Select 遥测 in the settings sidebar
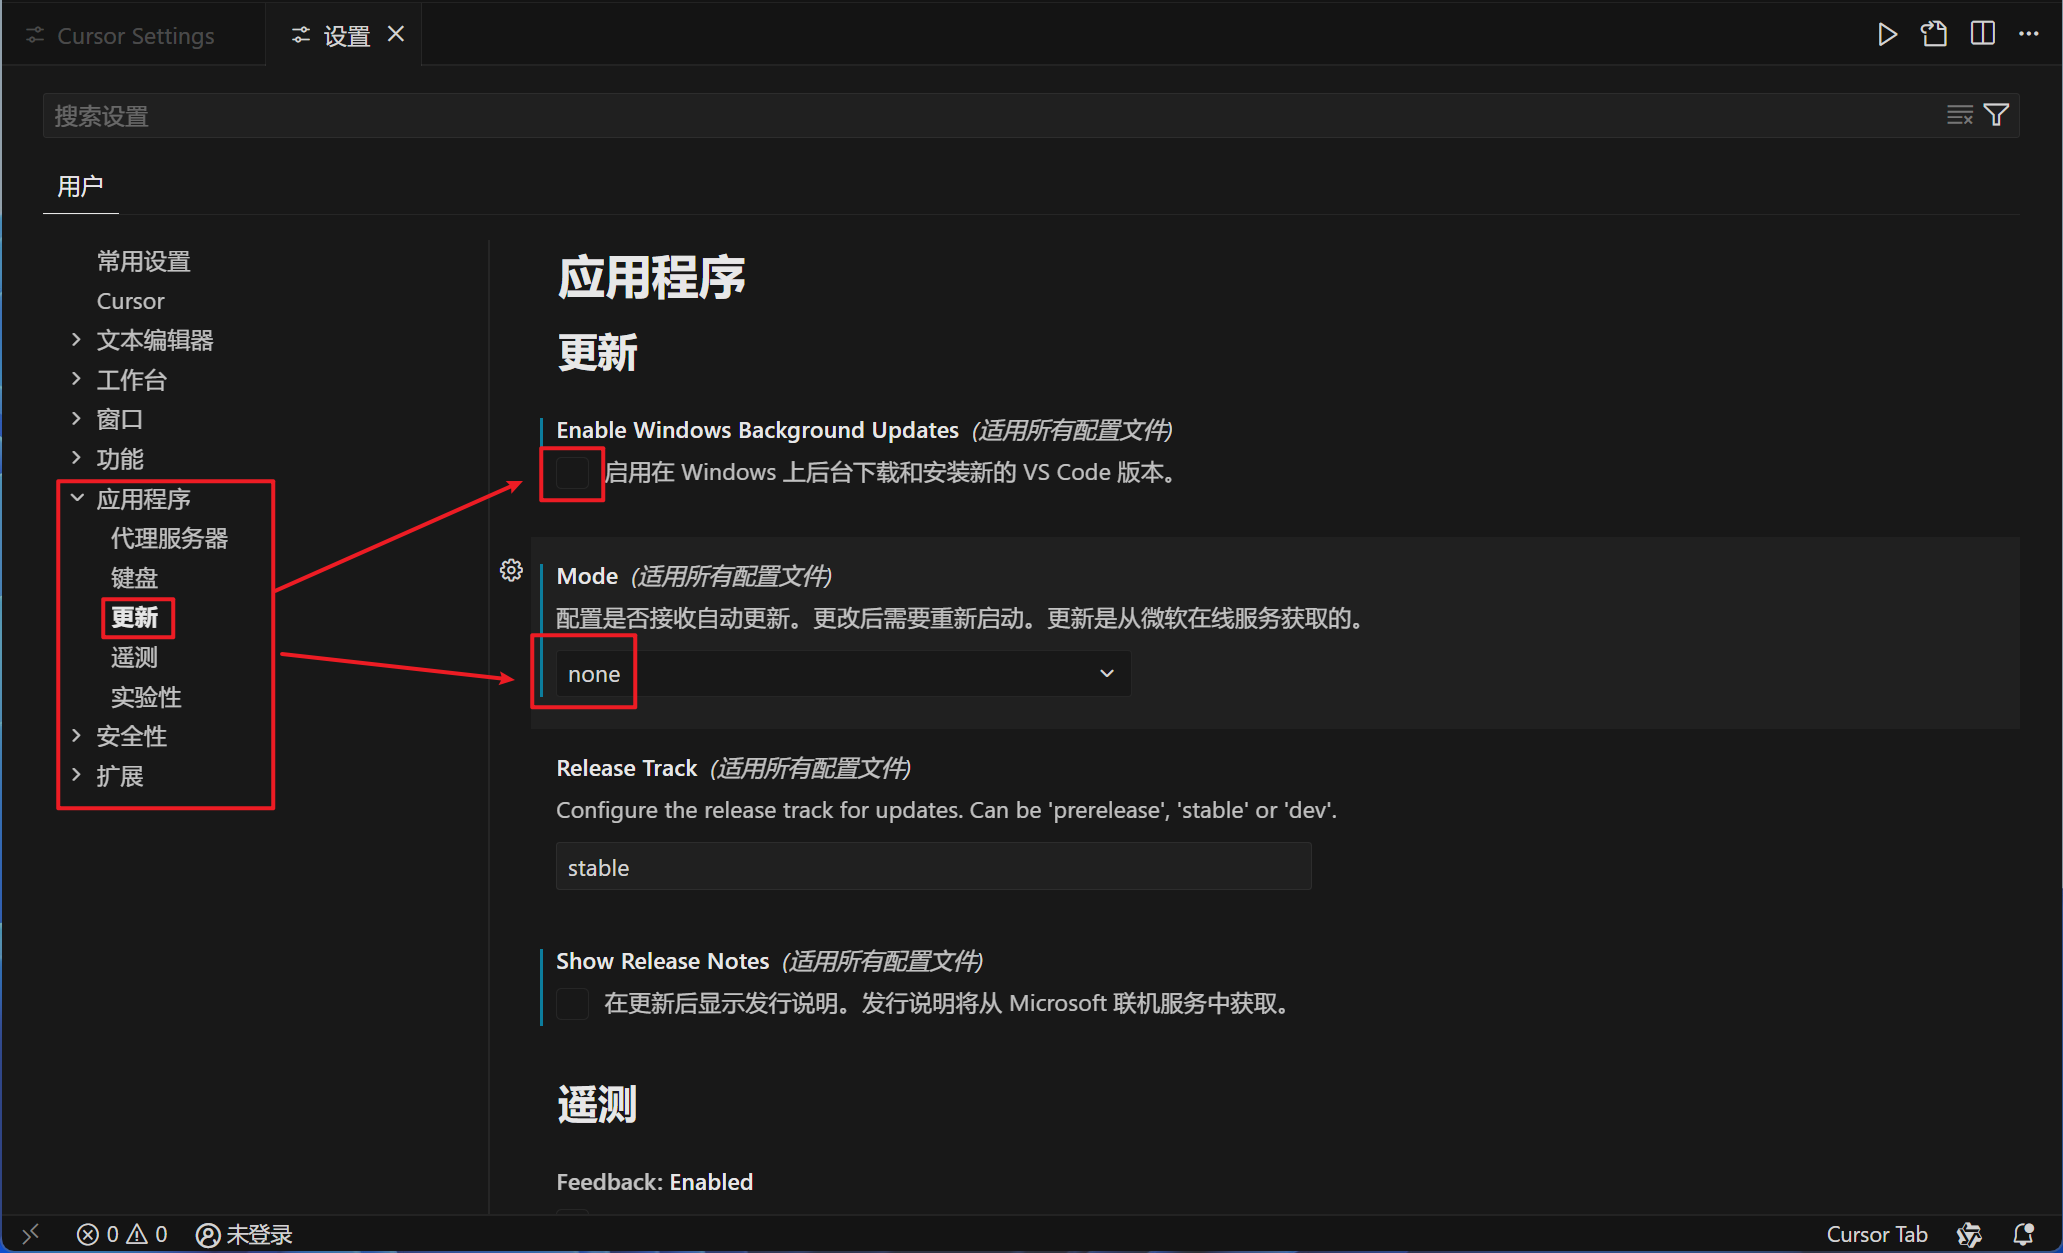The height and width of the screenshot is (1253, 2063). 133,657
